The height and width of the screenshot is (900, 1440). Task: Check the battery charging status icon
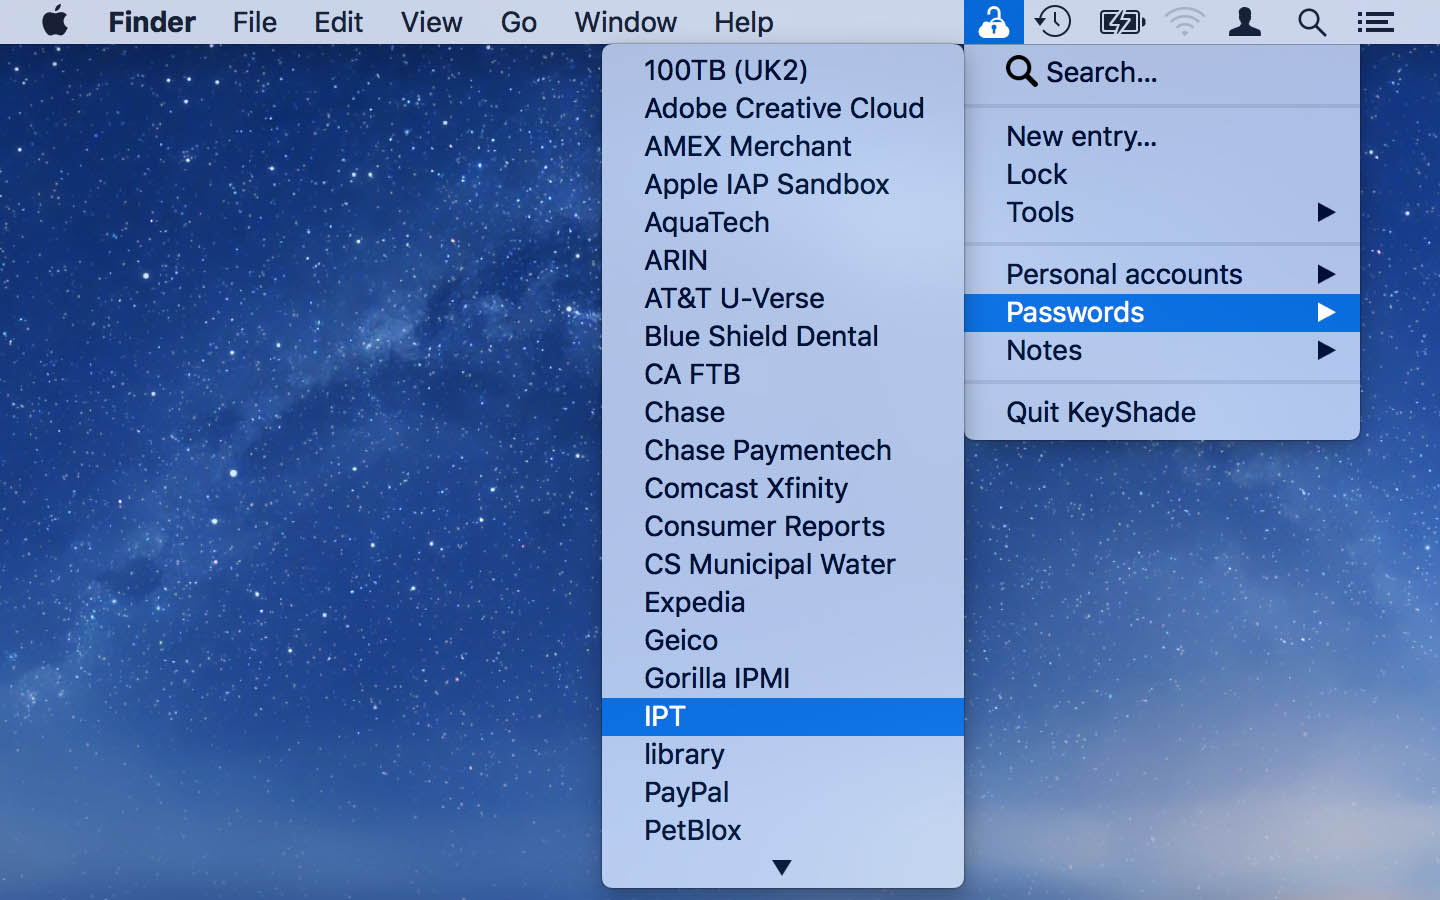point(1122,21)
